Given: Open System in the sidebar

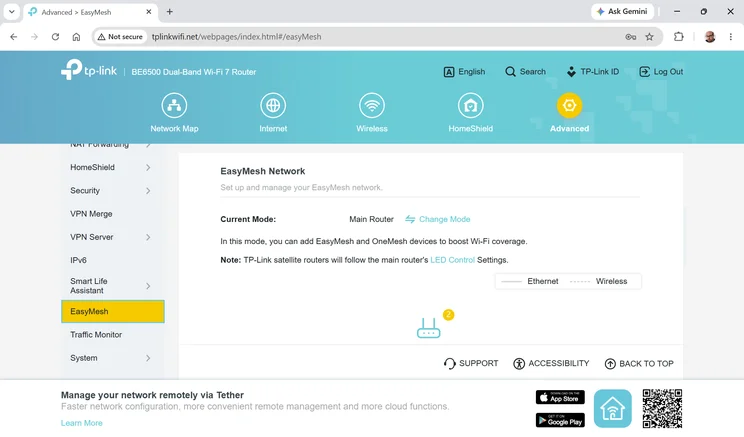Looking at the screenshot, I should pyautogui.click(x=84, y=358).
